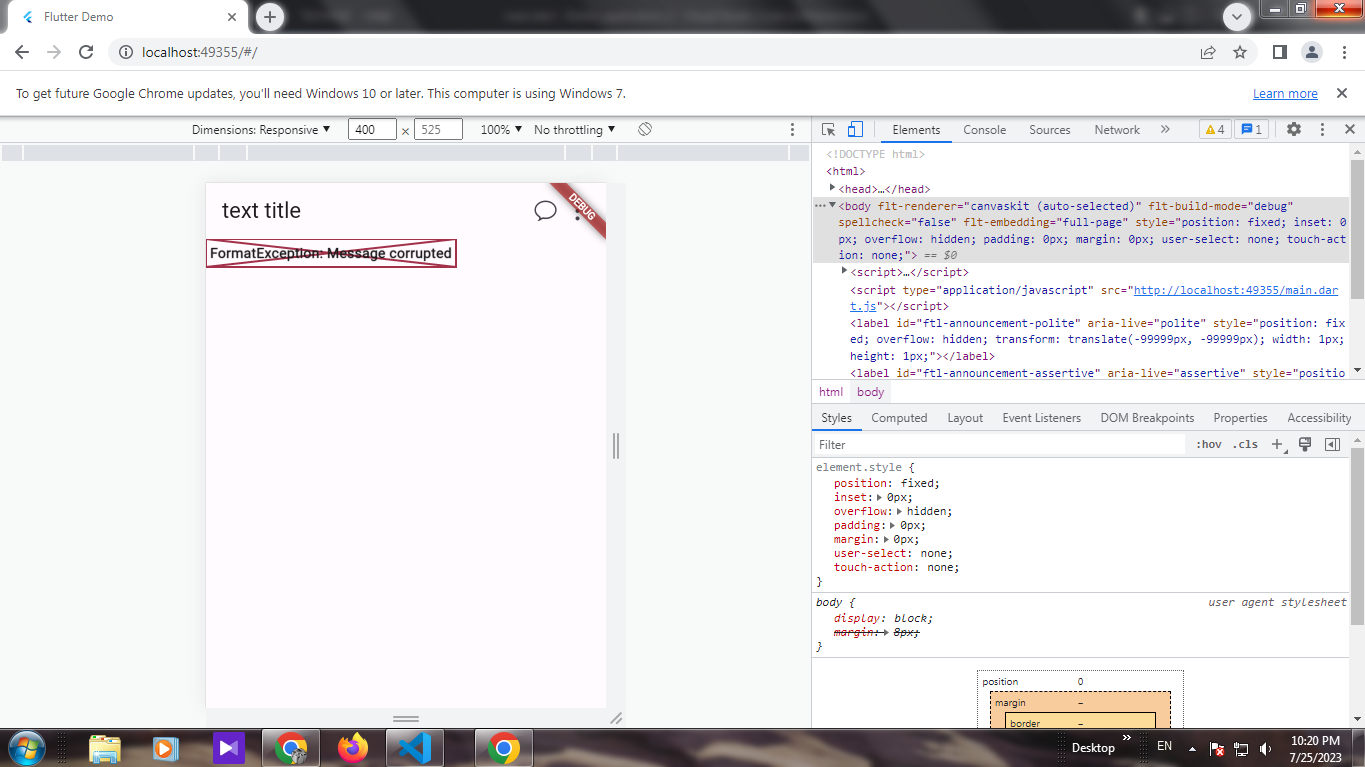Open a new browser tab
The width and height of the screenshot is (1365, 767).
point(270,17)
